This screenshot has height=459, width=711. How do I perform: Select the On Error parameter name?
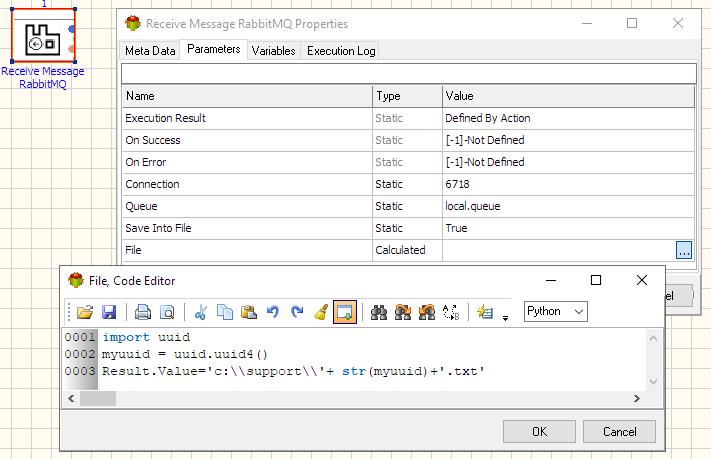[x=146, y=162]
